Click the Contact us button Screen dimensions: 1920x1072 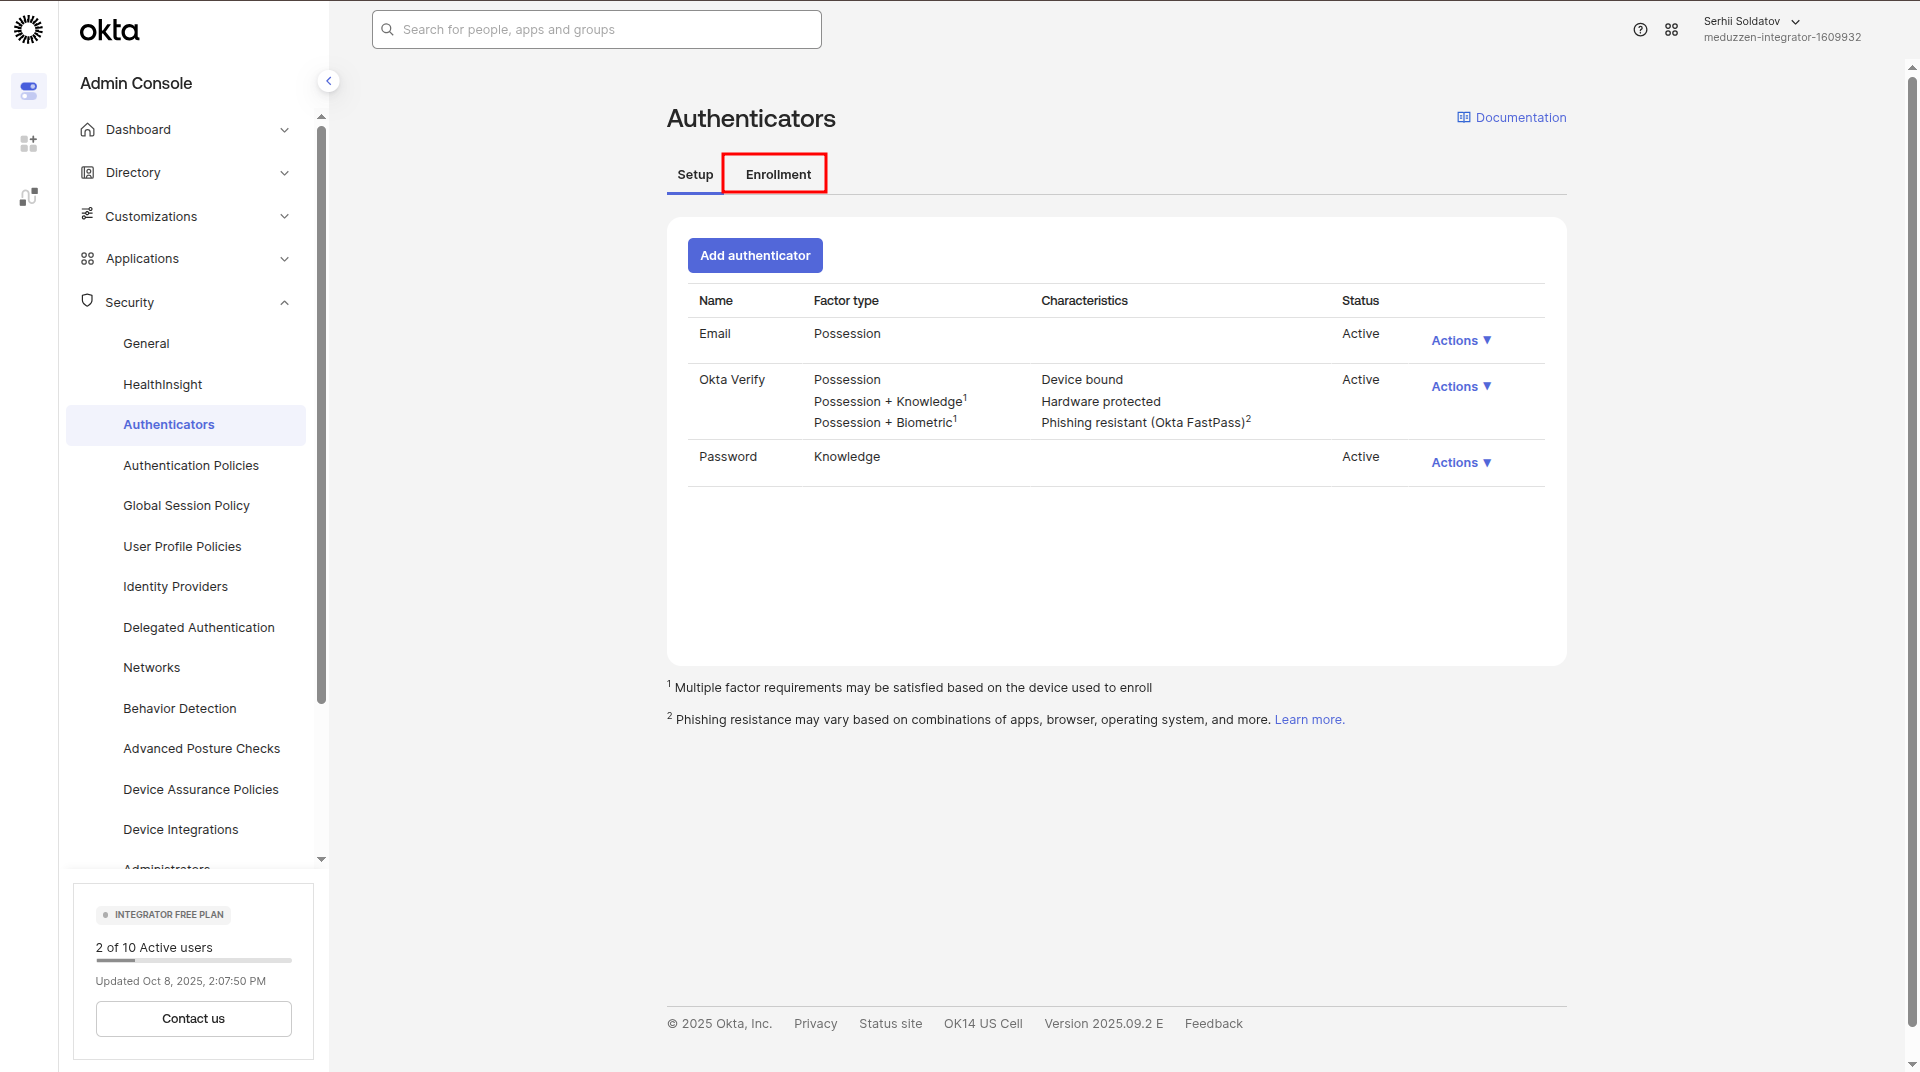(x=194, y=1019)
